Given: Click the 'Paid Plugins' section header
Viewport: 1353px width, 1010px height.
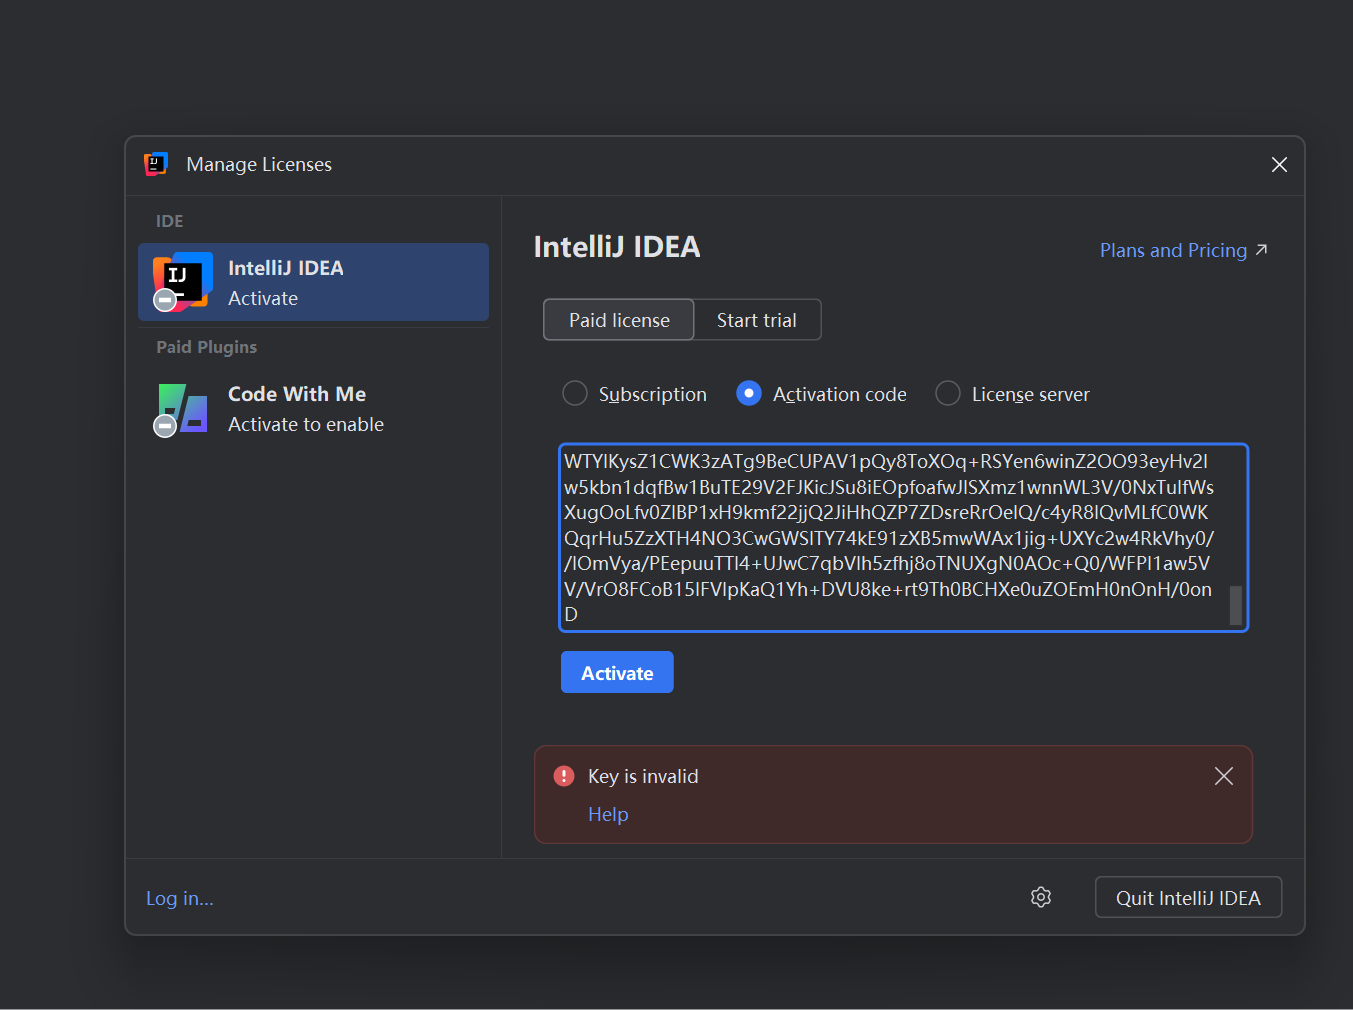Looking at the screenshot, I should pos(207,347).
